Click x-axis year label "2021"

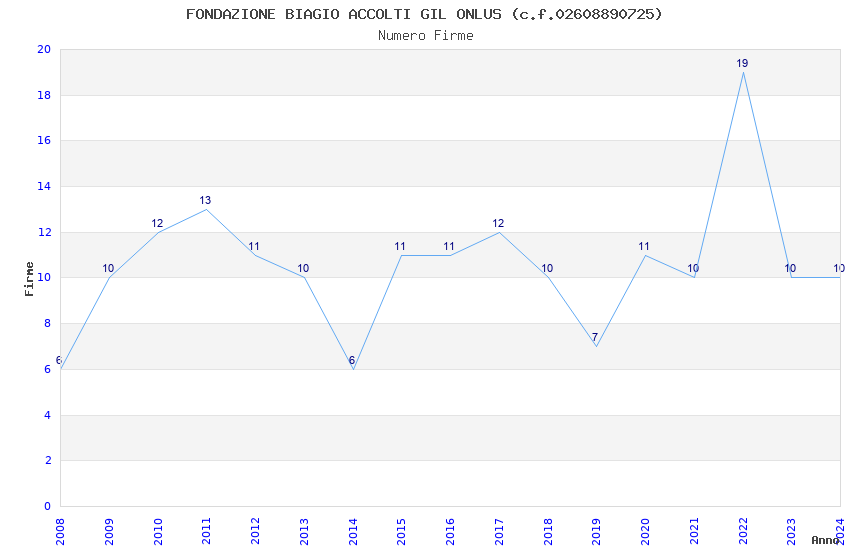coord(694,531)
